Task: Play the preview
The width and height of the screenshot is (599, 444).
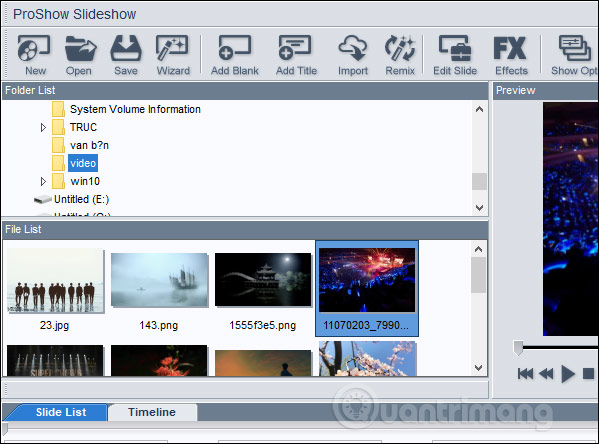Action: coord(568,373)
